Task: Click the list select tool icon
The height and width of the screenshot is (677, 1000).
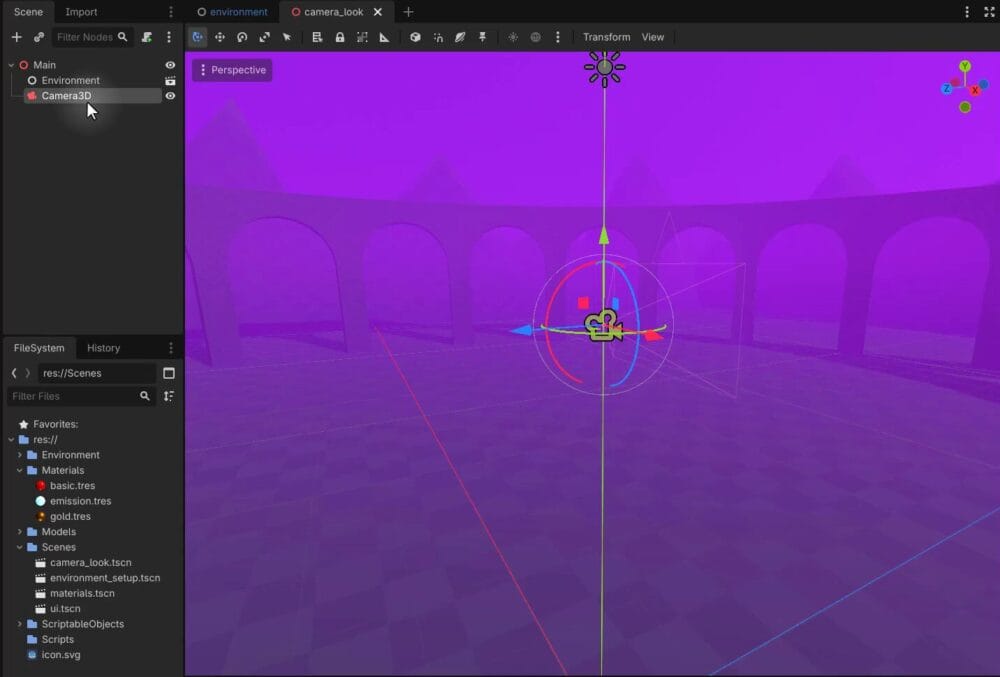Action: point(317,37)
